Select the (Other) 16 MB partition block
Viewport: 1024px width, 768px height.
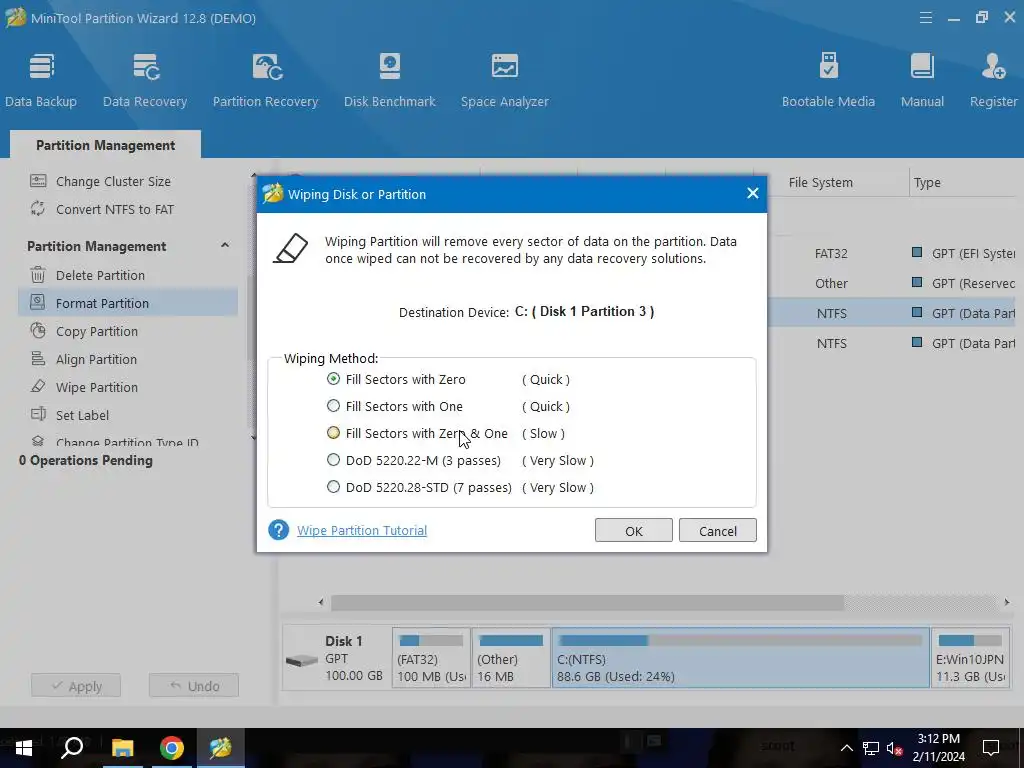pos(511,658)
